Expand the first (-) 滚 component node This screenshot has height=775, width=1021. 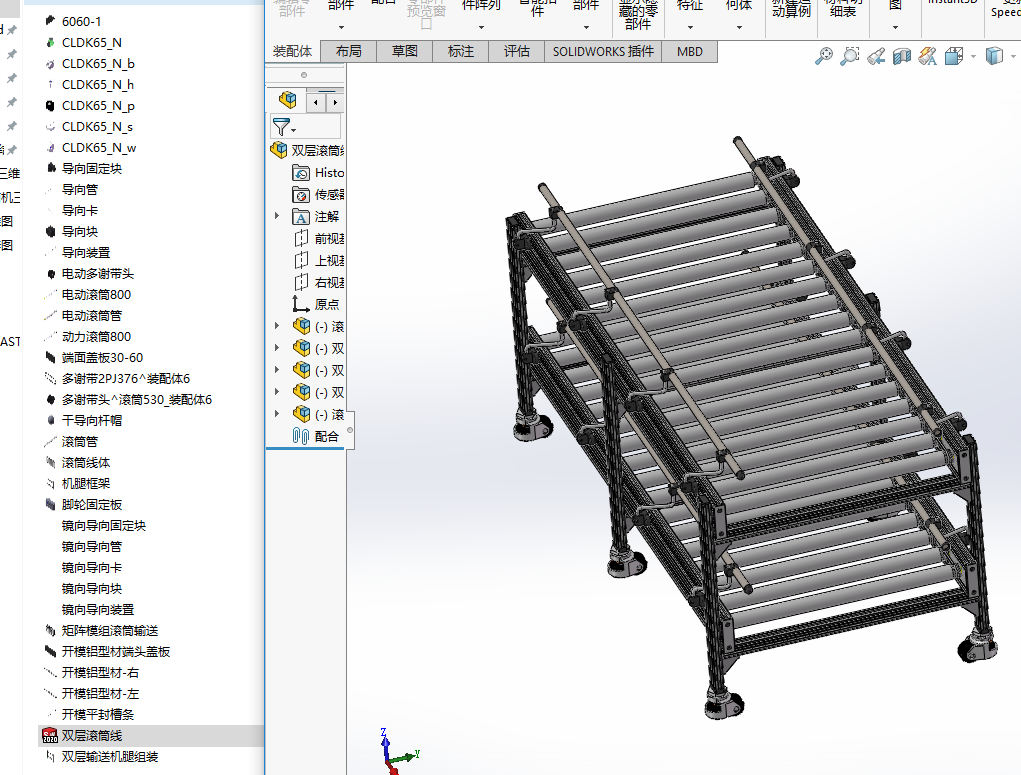pyautogui.click(x=277, y=326)
